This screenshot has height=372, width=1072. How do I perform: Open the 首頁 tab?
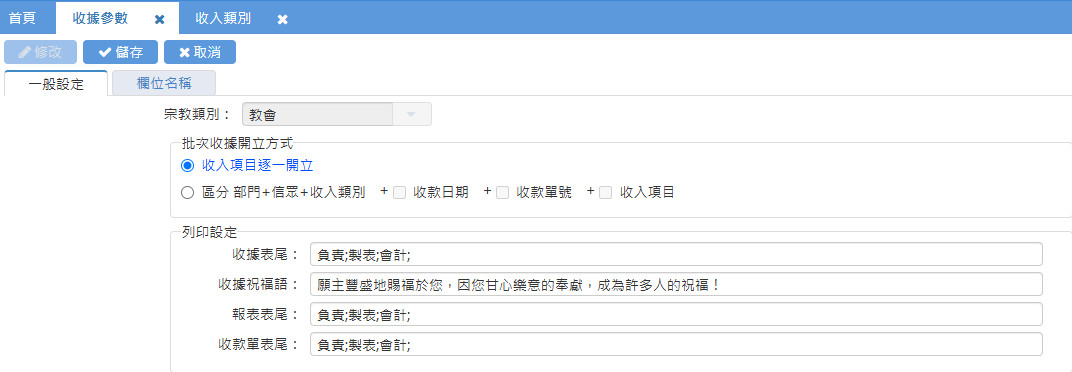tap(23, 18)
